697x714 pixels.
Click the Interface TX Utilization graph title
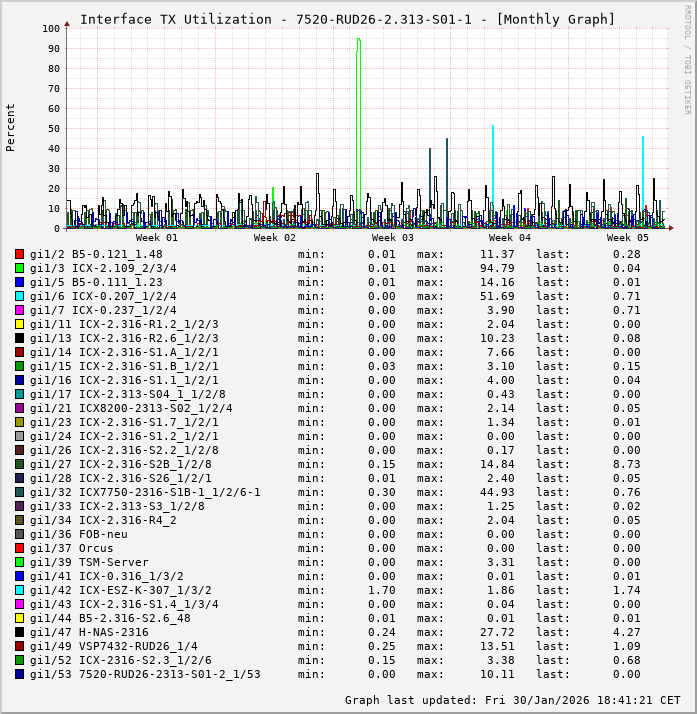(347, 19)
